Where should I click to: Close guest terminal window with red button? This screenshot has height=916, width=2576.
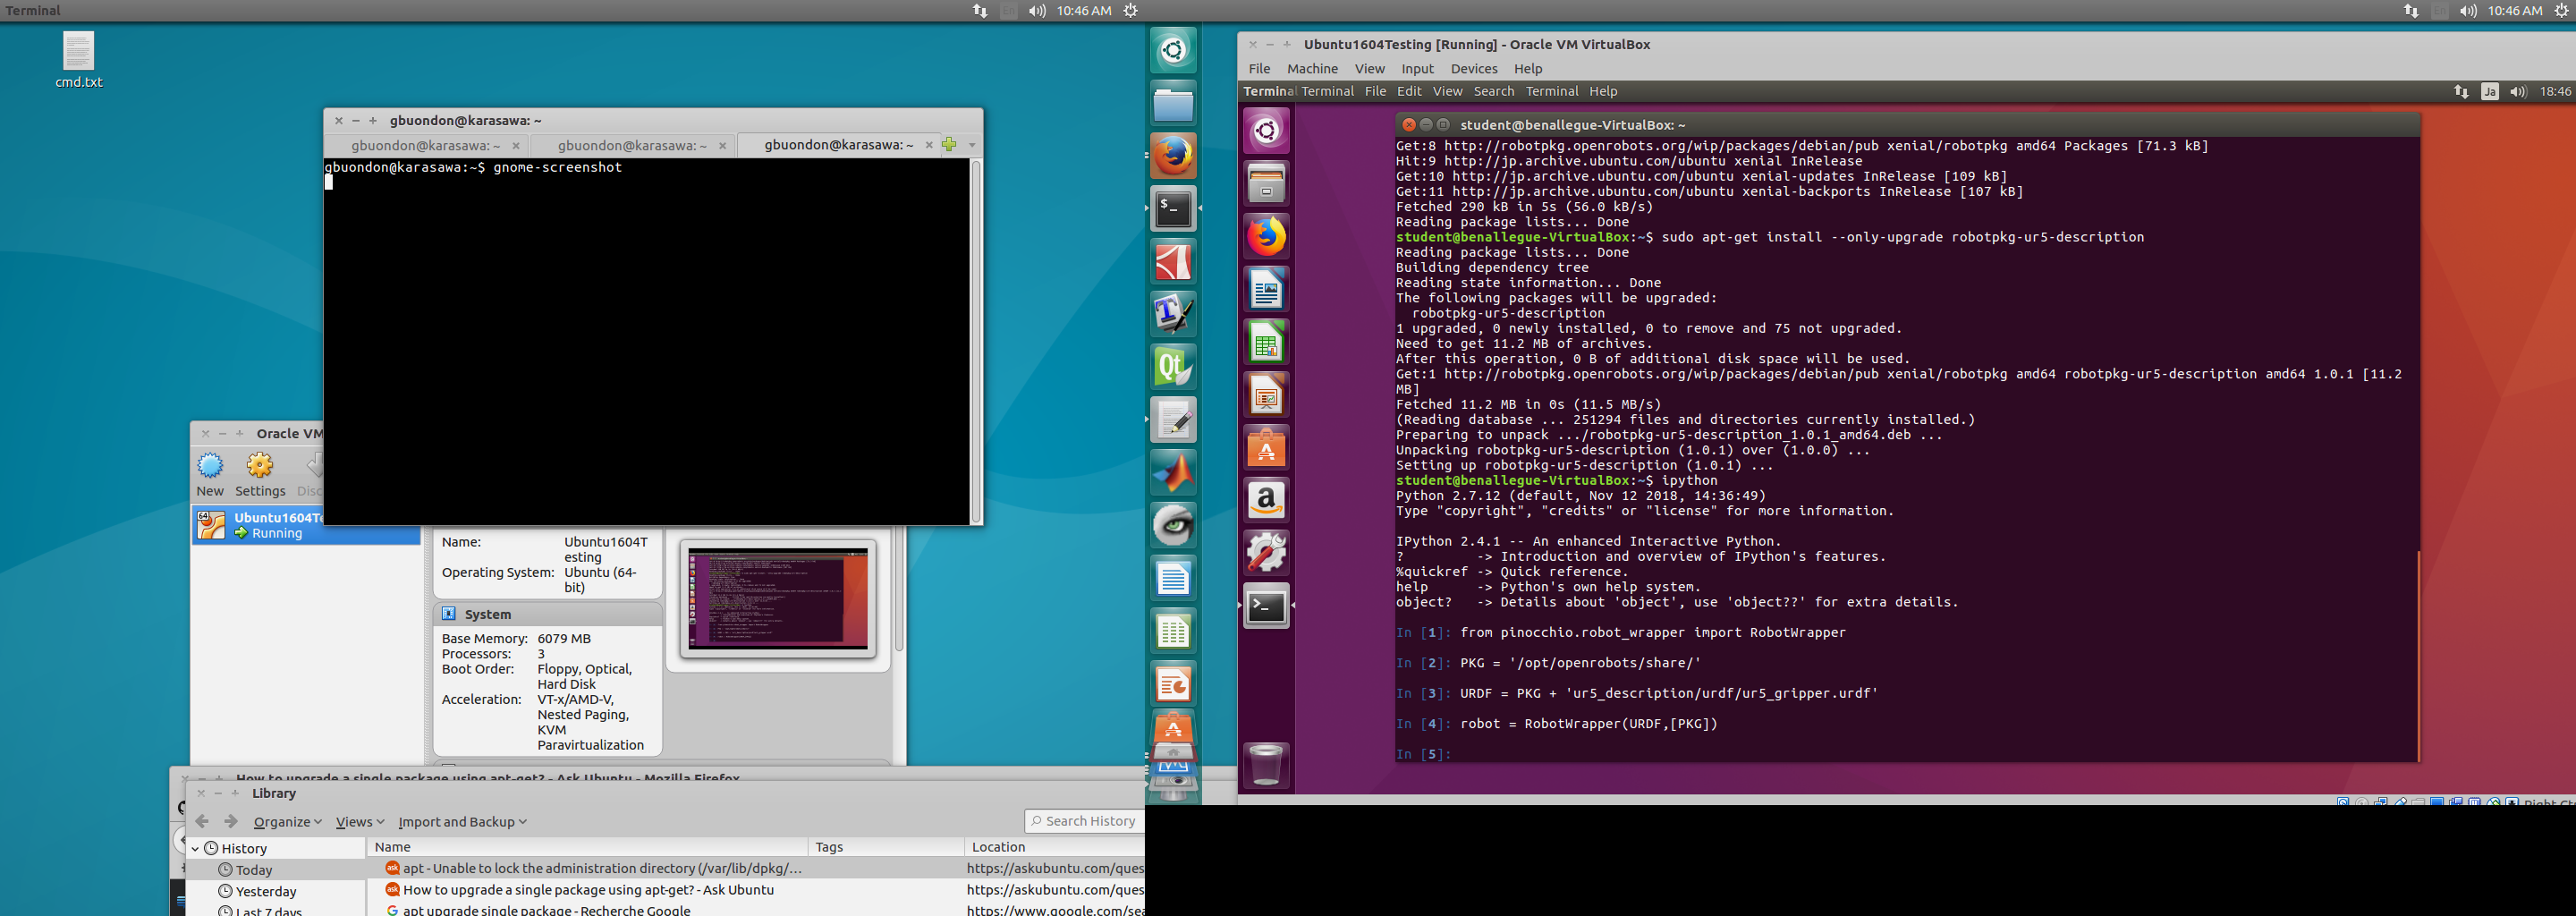(x=1409, y=125)
